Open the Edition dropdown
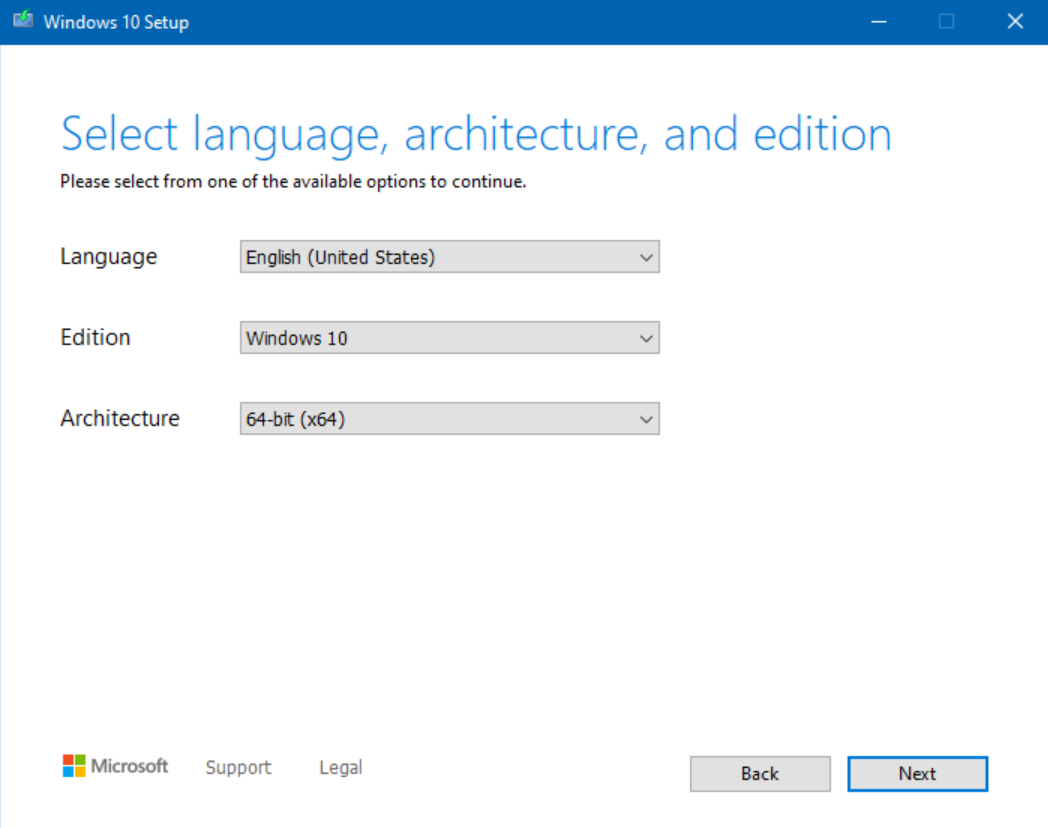Screen dimensions: 1048x828 (449, 338)
